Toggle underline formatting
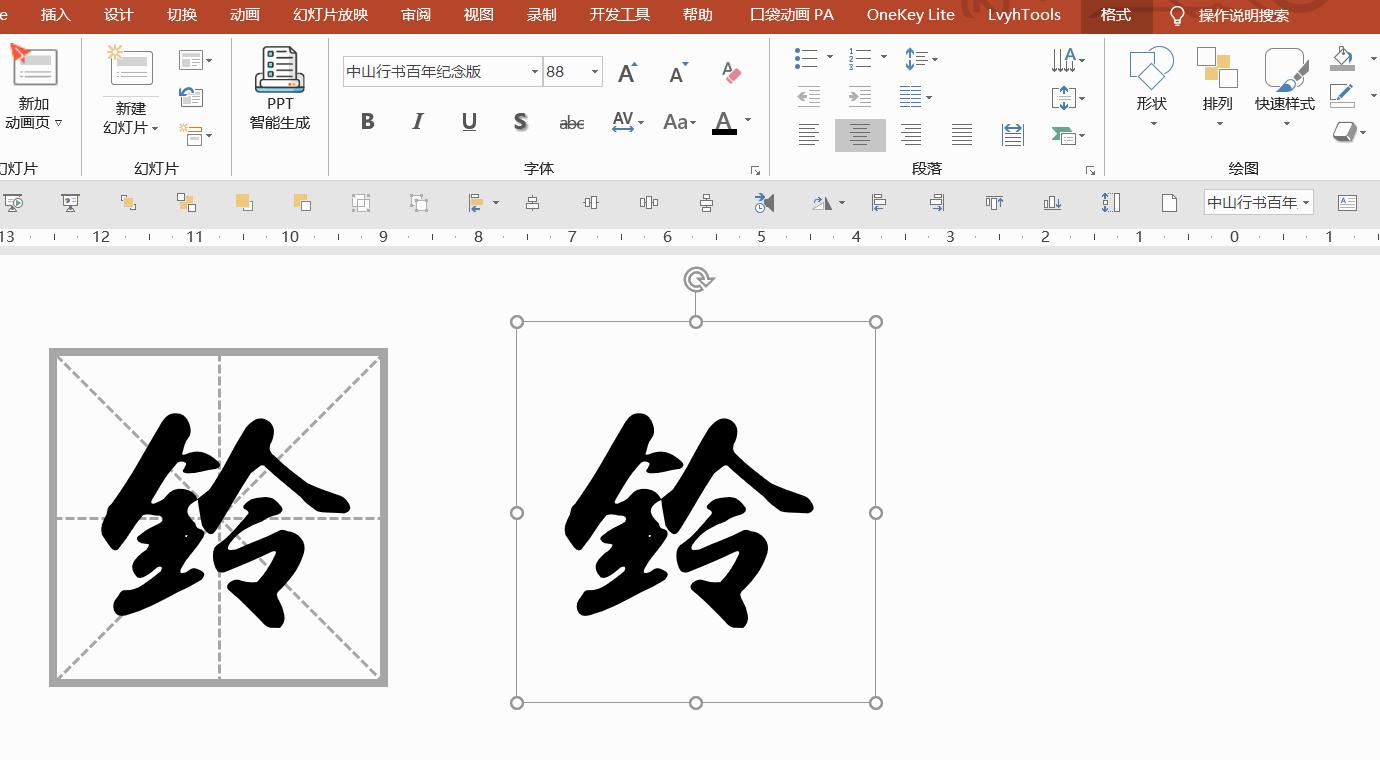This screenshot has height=760, width=1380. tap(468, 121)
